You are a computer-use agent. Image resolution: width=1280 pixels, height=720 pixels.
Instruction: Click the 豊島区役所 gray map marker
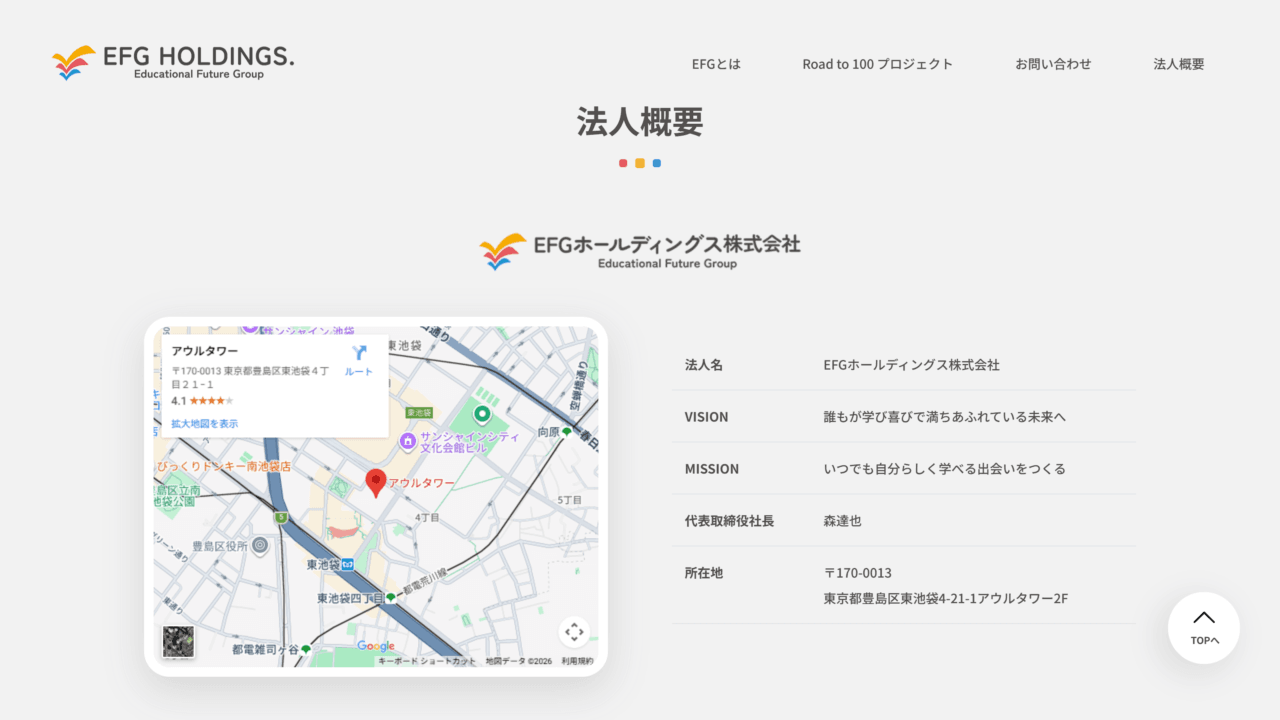(x=260, y=545)
